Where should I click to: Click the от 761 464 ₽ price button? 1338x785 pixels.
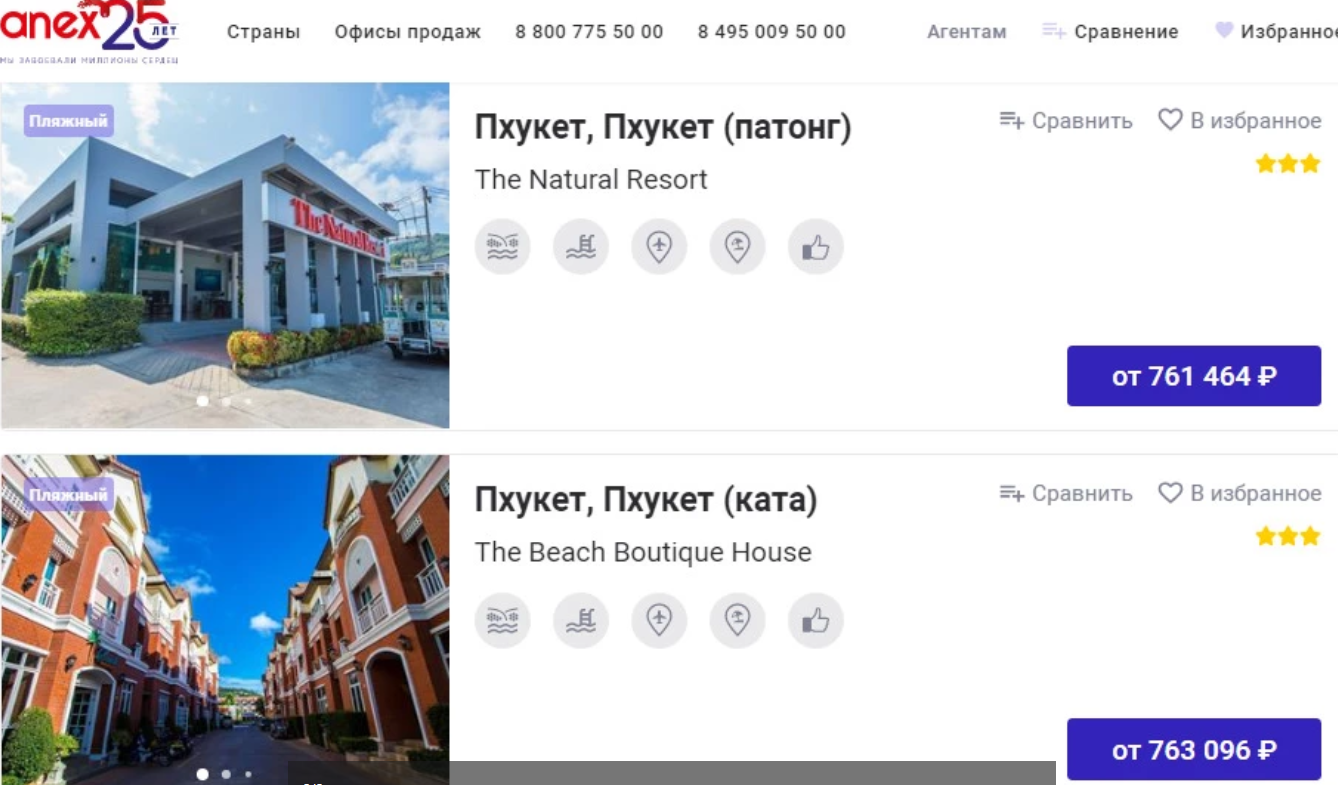point(1194,376)
